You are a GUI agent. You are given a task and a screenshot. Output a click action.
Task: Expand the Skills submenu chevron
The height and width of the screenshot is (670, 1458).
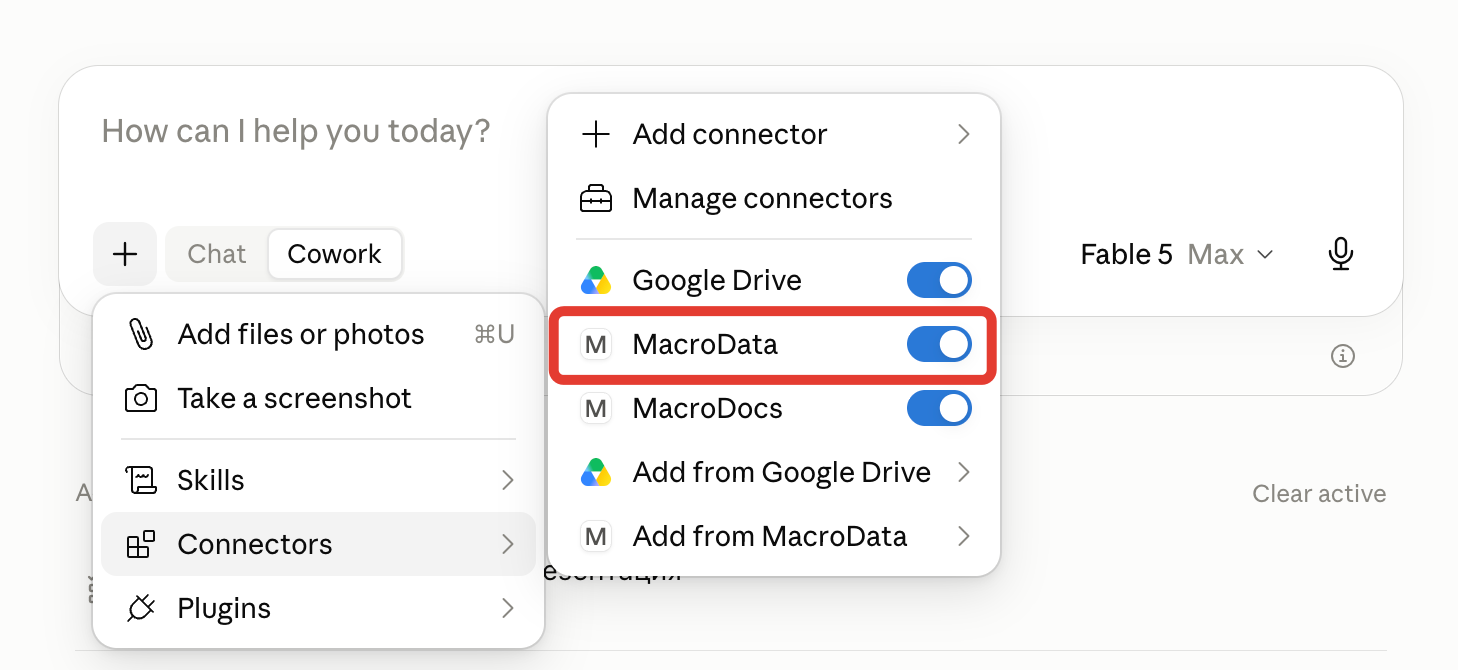pos(508,480)
